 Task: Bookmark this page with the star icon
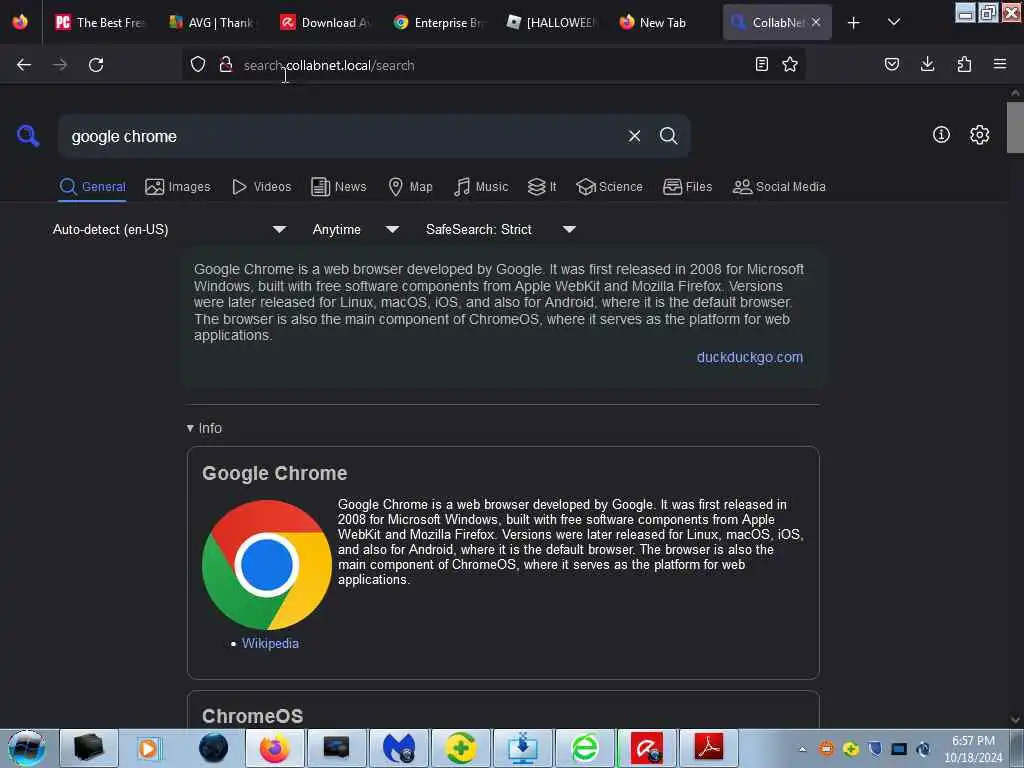point(790,65)
